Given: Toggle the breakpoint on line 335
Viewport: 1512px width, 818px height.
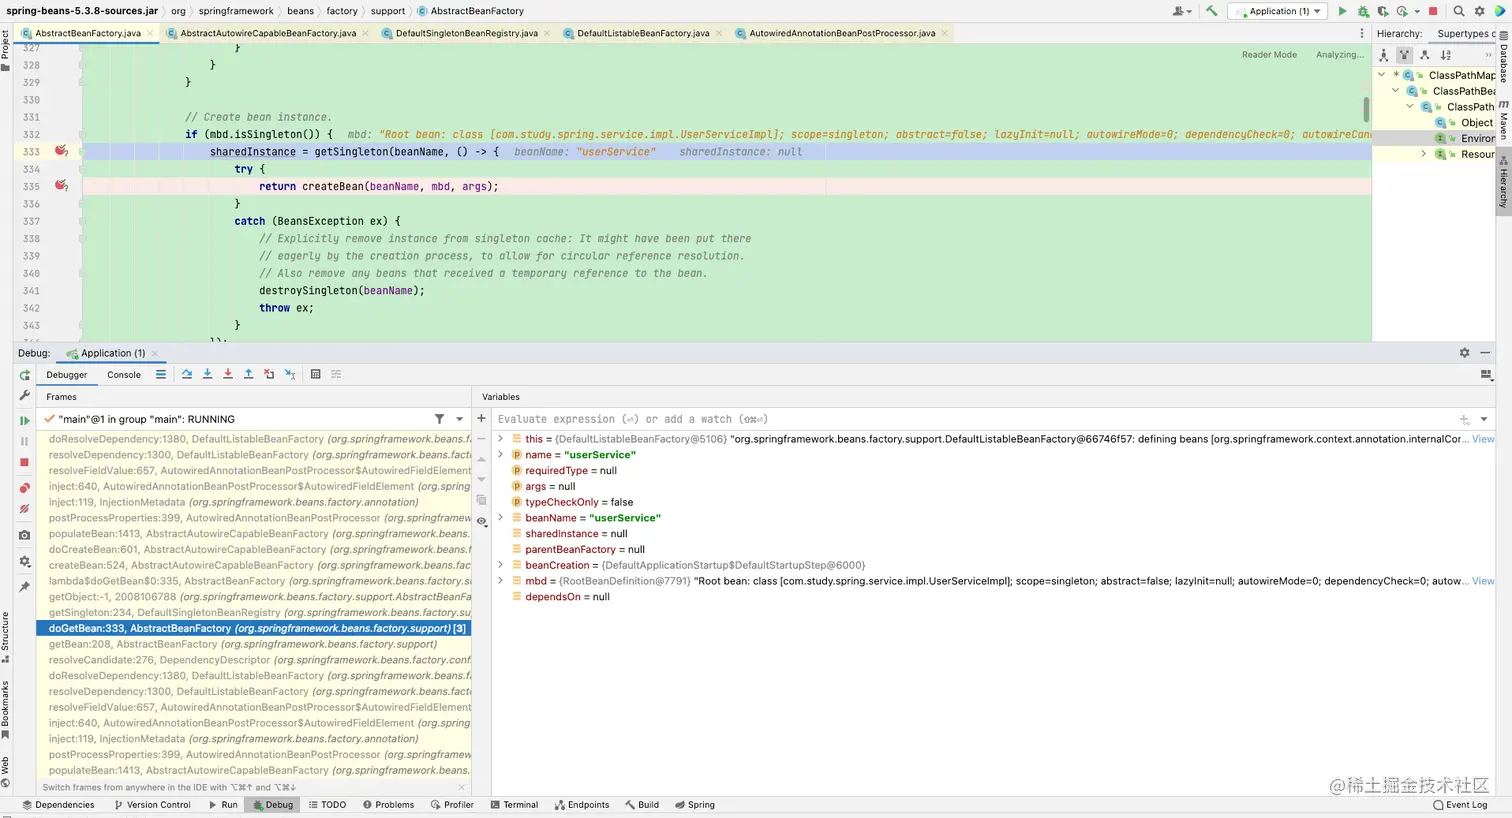Looking at the screenshot, I should click(x=61, y=185).
